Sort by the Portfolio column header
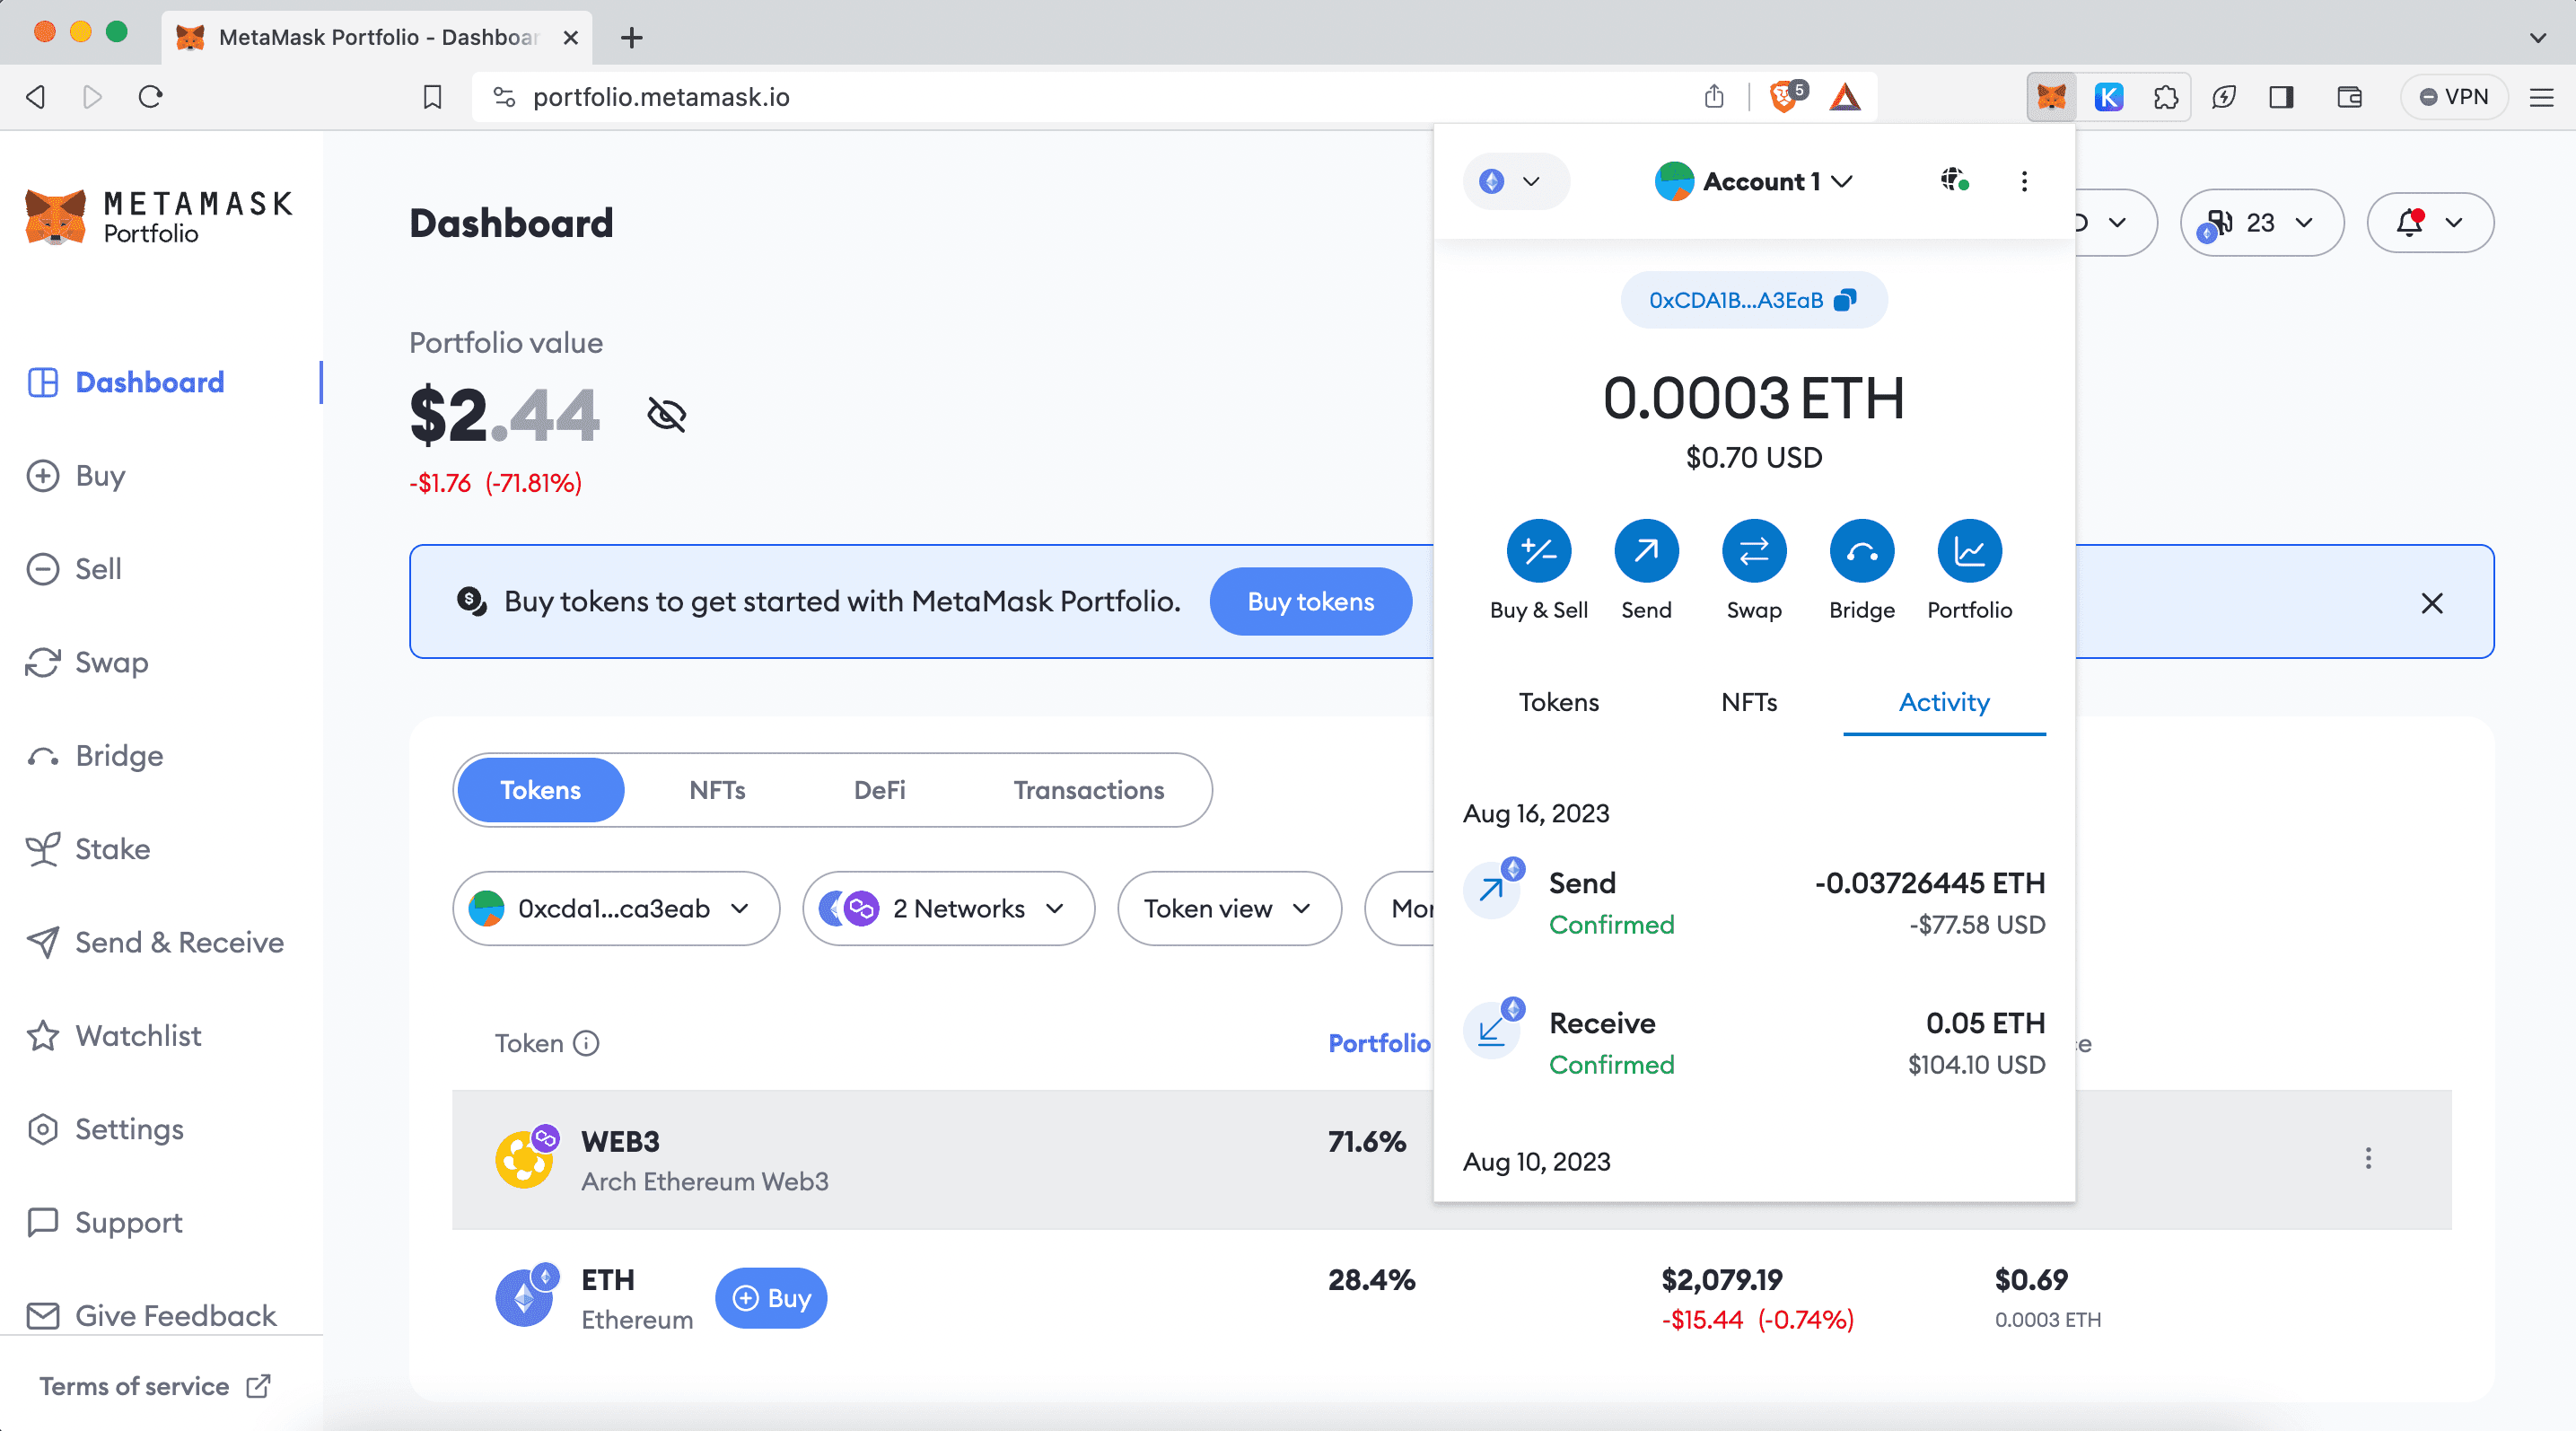 pyautogui.click(x=1379, y=1043)
